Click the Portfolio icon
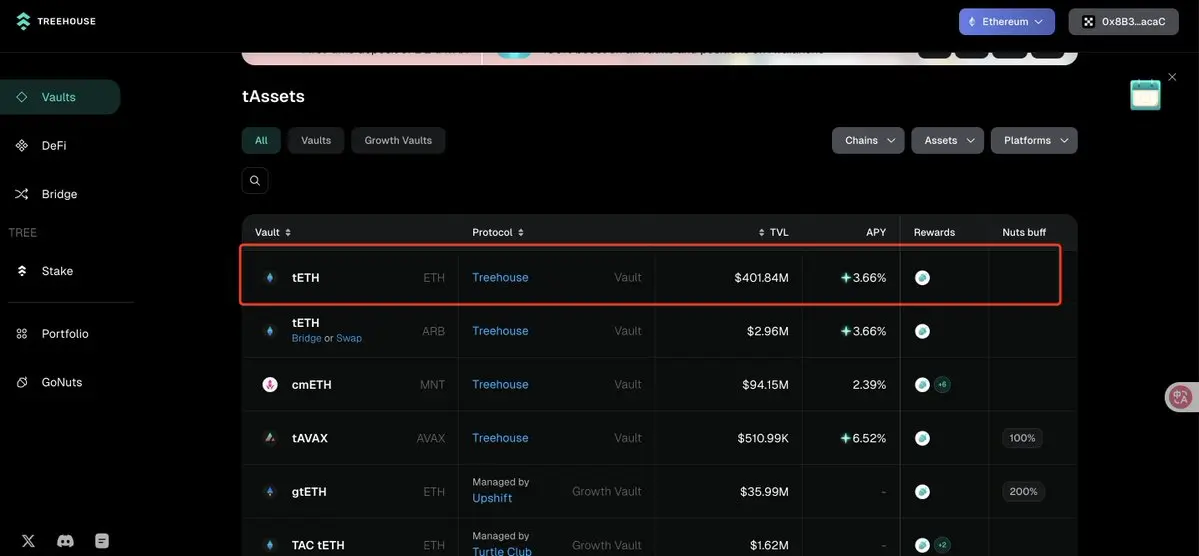Image resolution: width=1199 pixels, height=556 pixels. click(21, 333)
